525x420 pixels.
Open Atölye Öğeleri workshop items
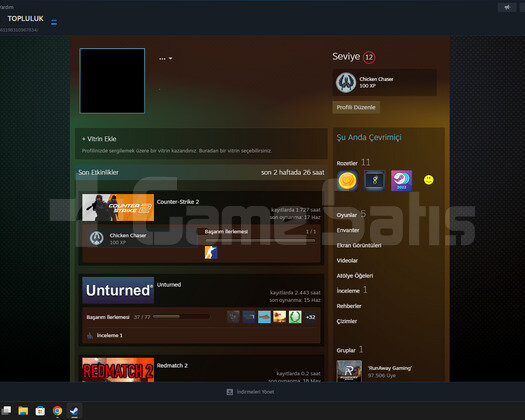(x=355, y=276)
